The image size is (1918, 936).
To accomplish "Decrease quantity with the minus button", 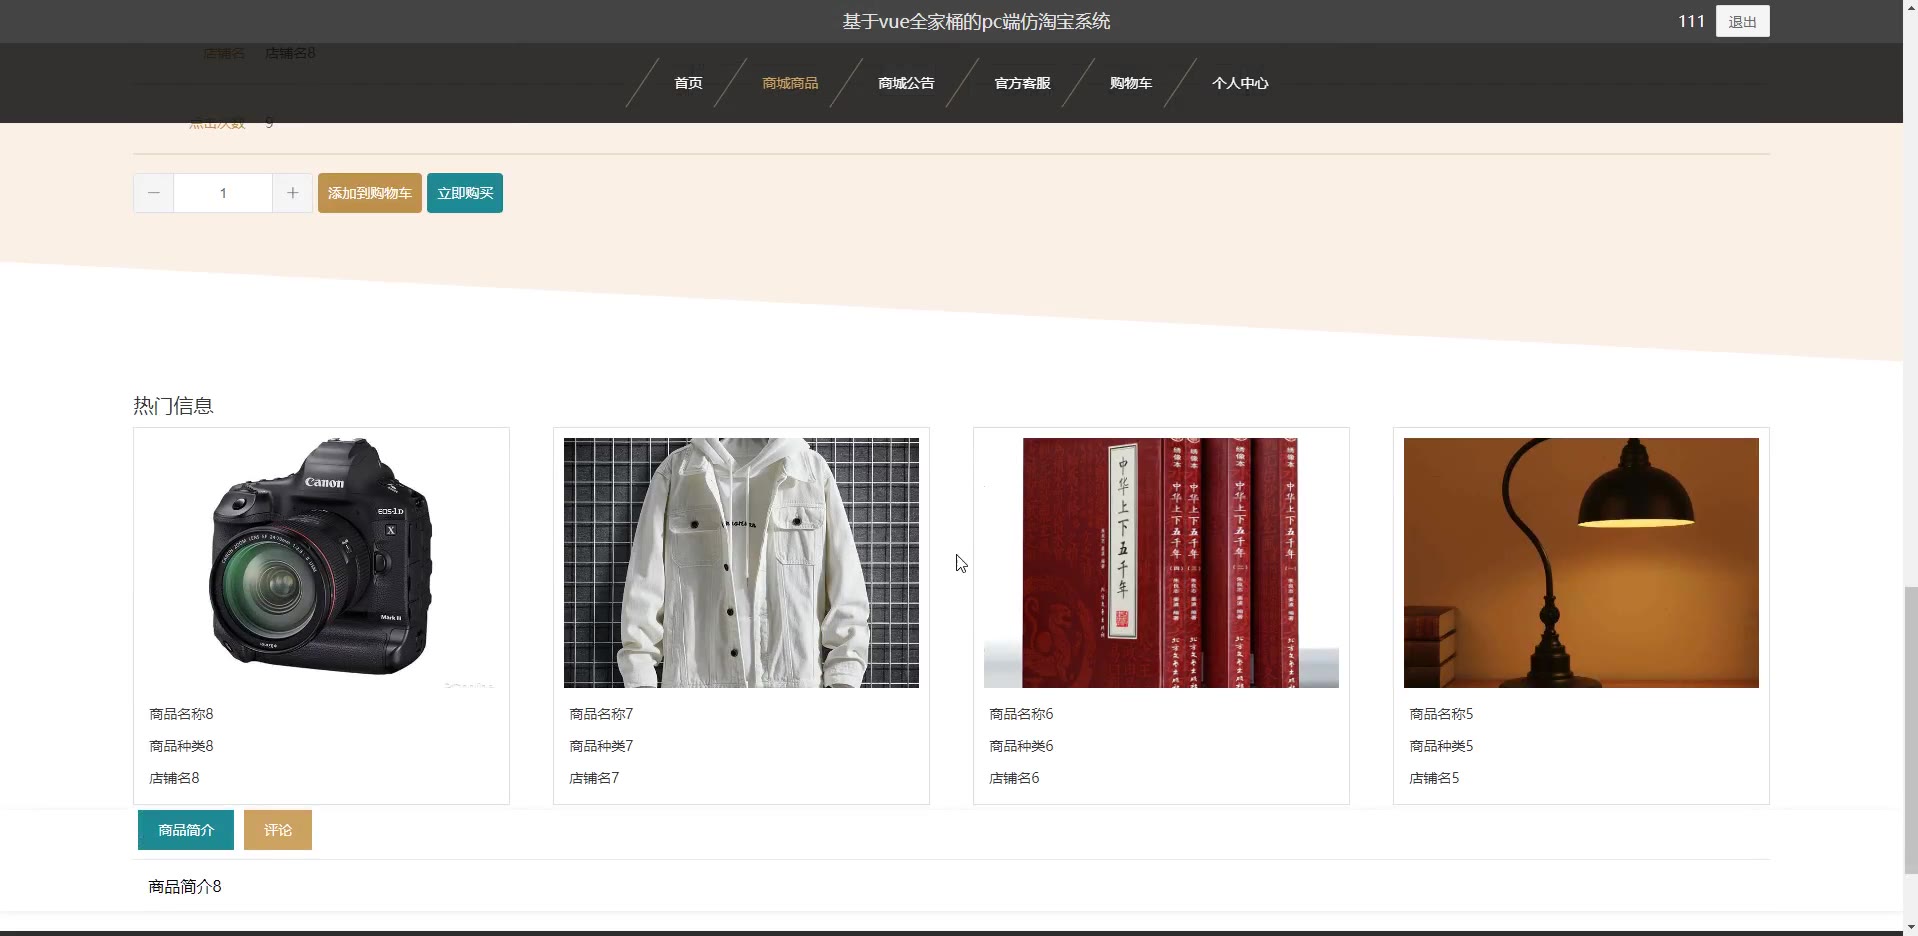I will click(154, 193).
